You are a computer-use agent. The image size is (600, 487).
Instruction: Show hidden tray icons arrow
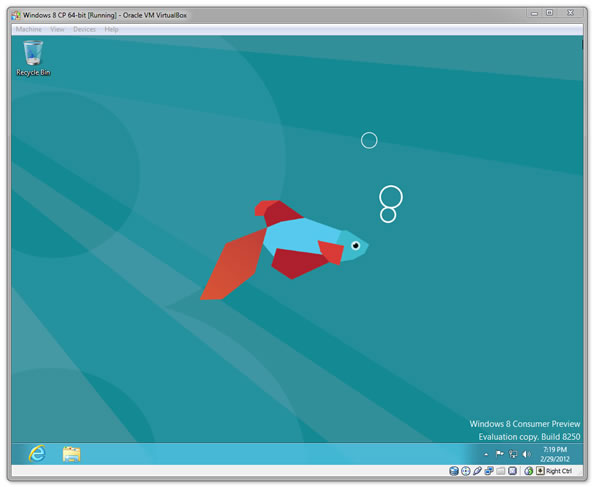[x=486, y=454]
